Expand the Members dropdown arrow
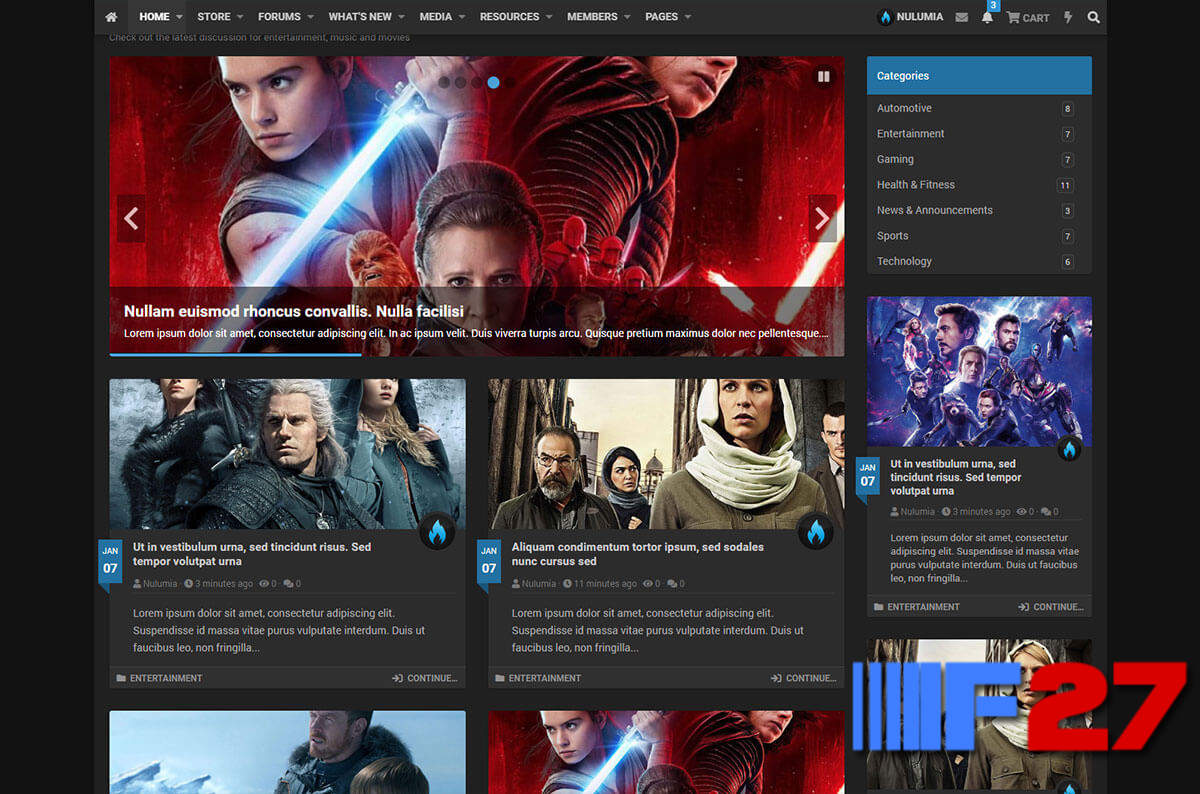 pos(627,17)
